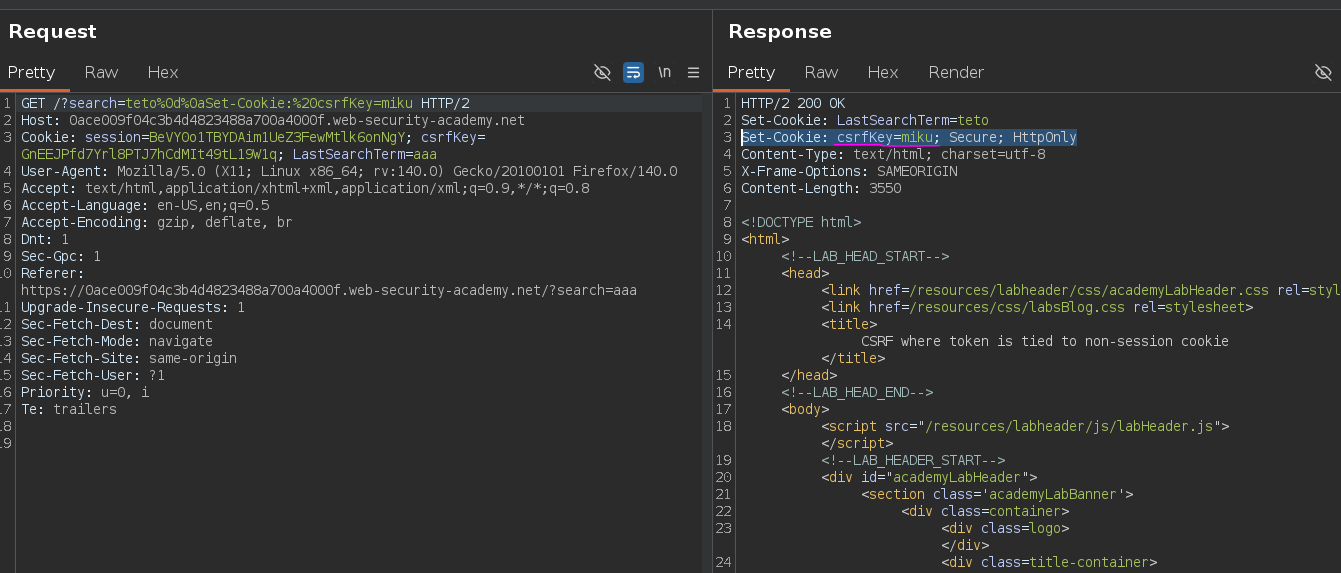This screenshot has height=573, width=1341.
Task: Toggle hidden characters icon in Response panel
Action: click(x=1323, y=72)
